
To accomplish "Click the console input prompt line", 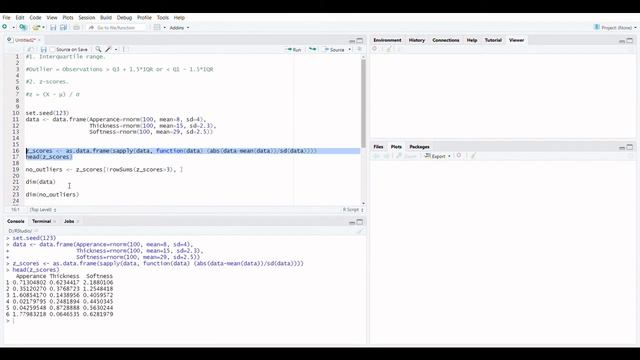I will [x=184, y=321].
